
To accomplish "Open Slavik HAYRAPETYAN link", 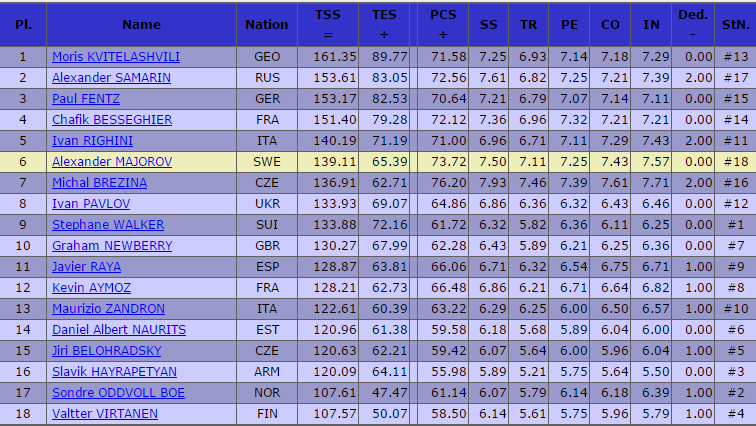I will [x=114, y=372].
